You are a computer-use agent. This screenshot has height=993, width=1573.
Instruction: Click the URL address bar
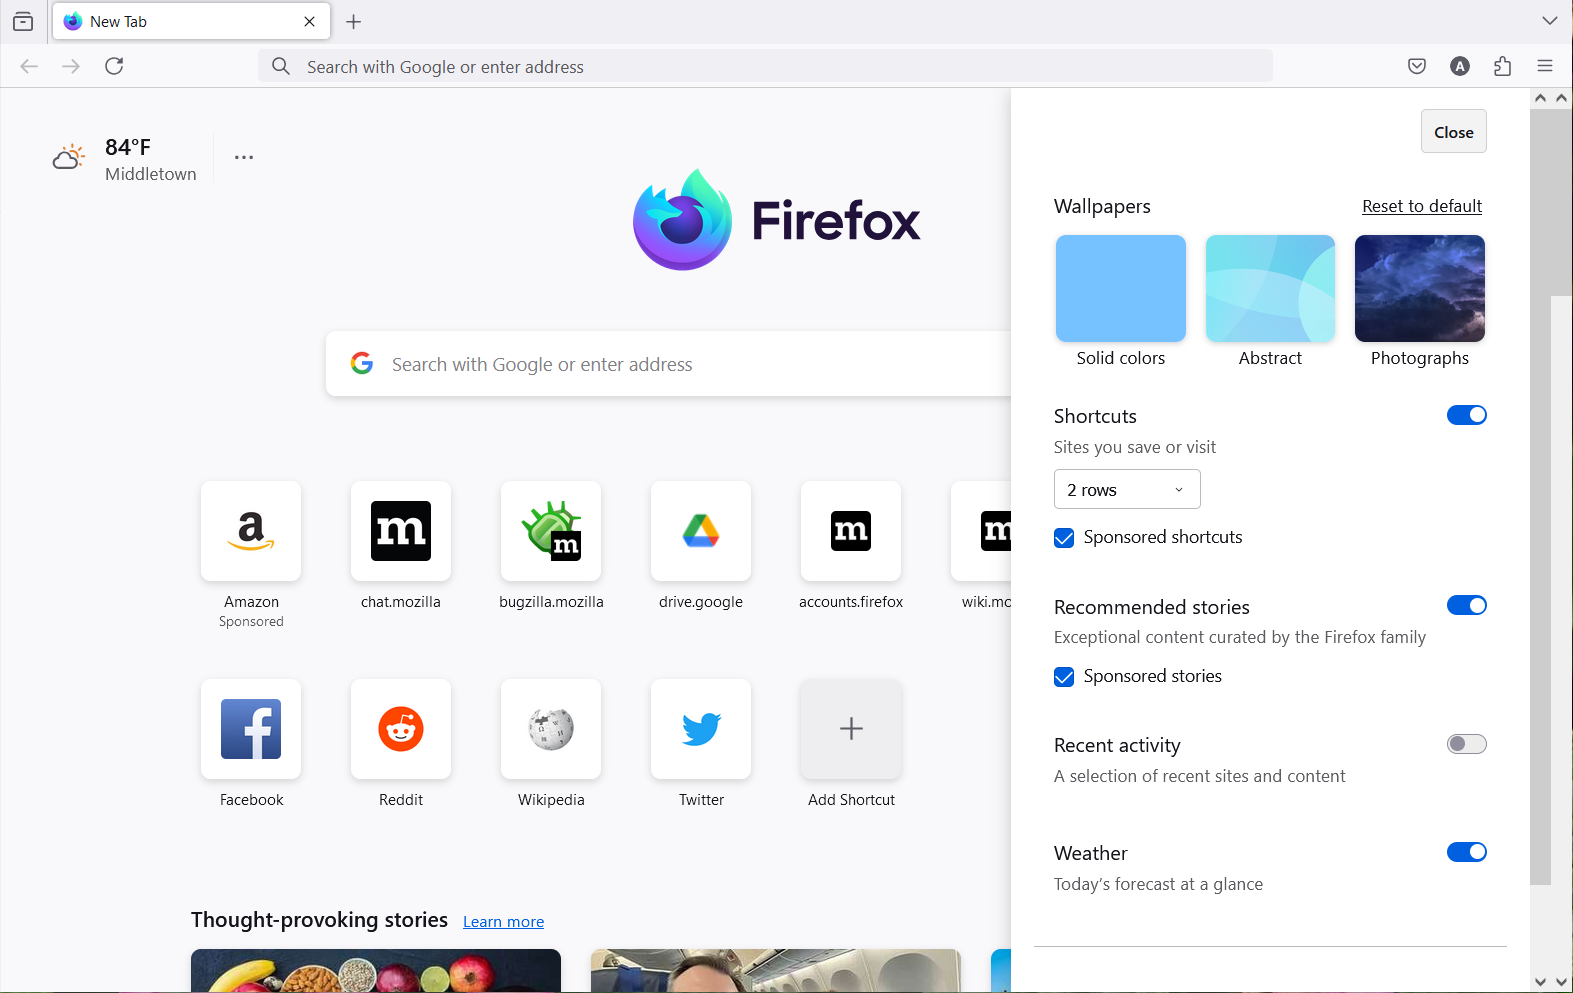[765, 66]
